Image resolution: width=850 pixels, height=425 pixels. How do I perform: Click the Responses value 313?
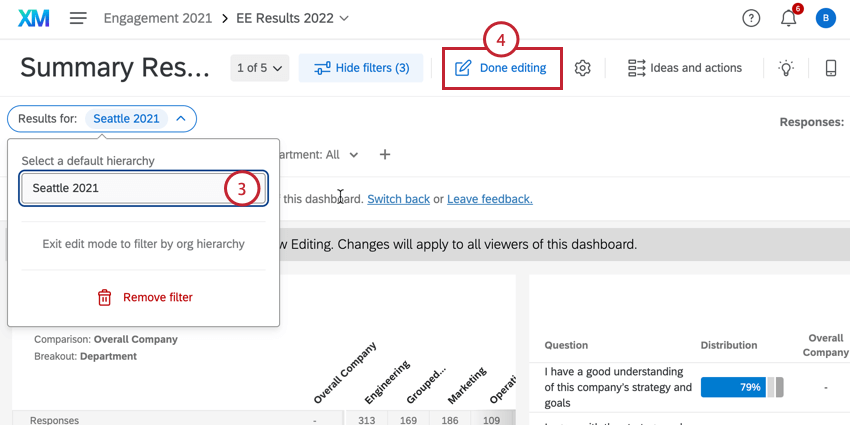click(x=367, y=420)
